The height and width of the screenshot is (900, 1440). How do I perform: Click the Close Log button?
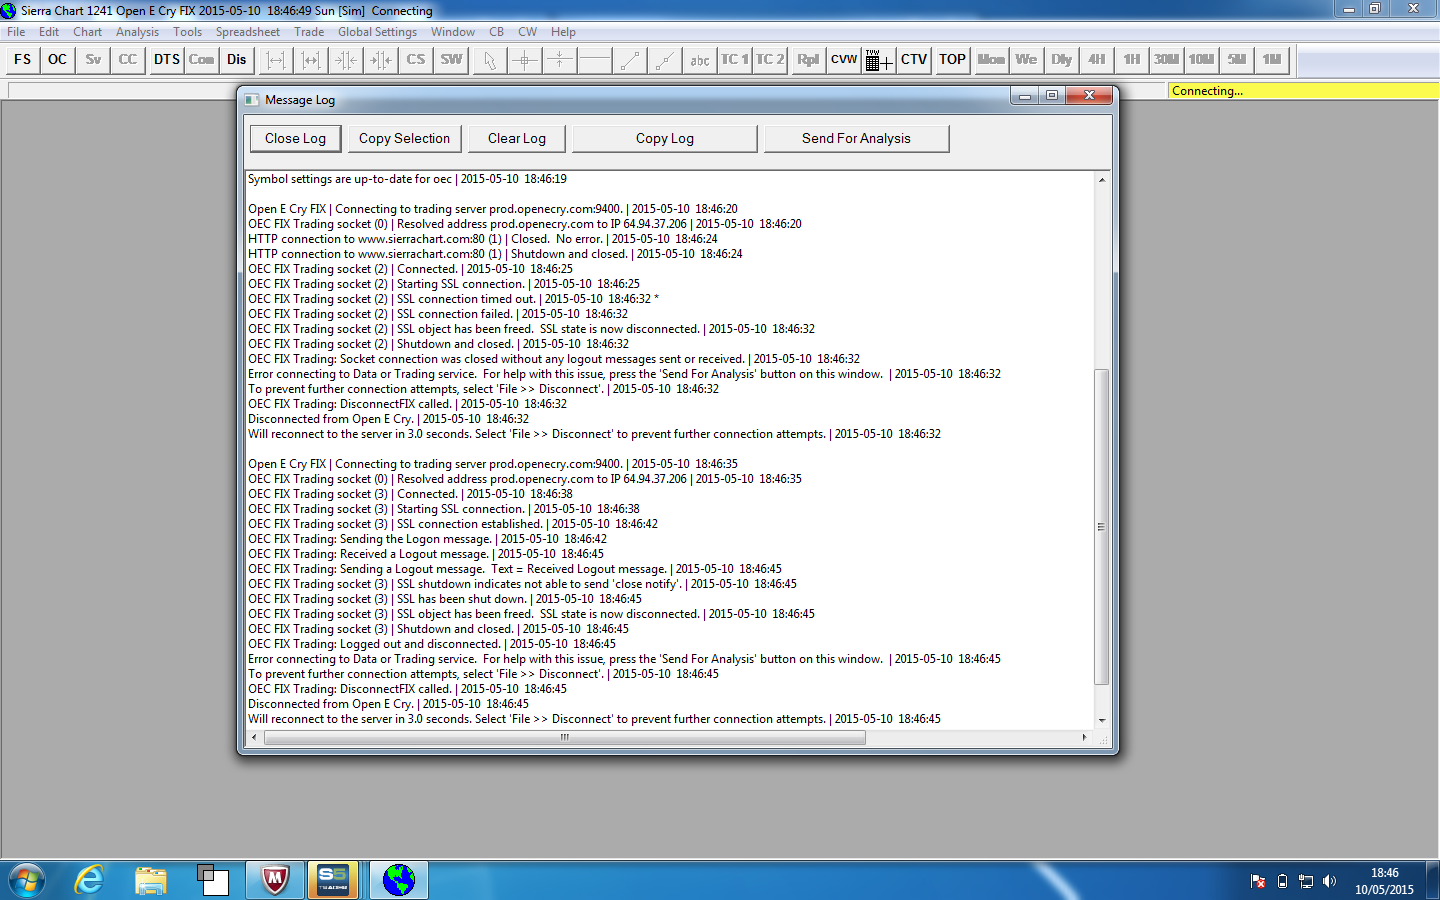[x=295, y=138]
